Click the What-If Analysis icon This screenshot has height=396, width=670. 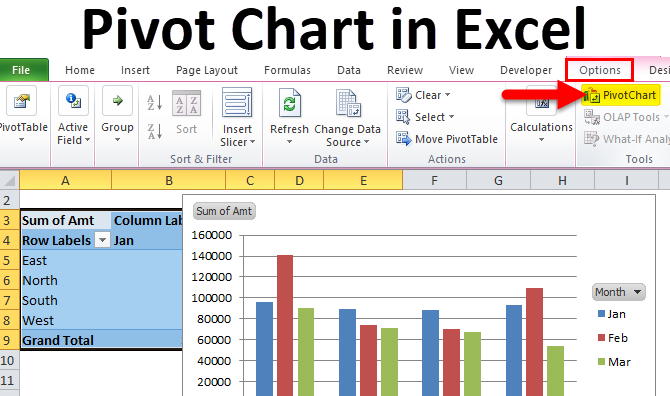click(592, 139)
